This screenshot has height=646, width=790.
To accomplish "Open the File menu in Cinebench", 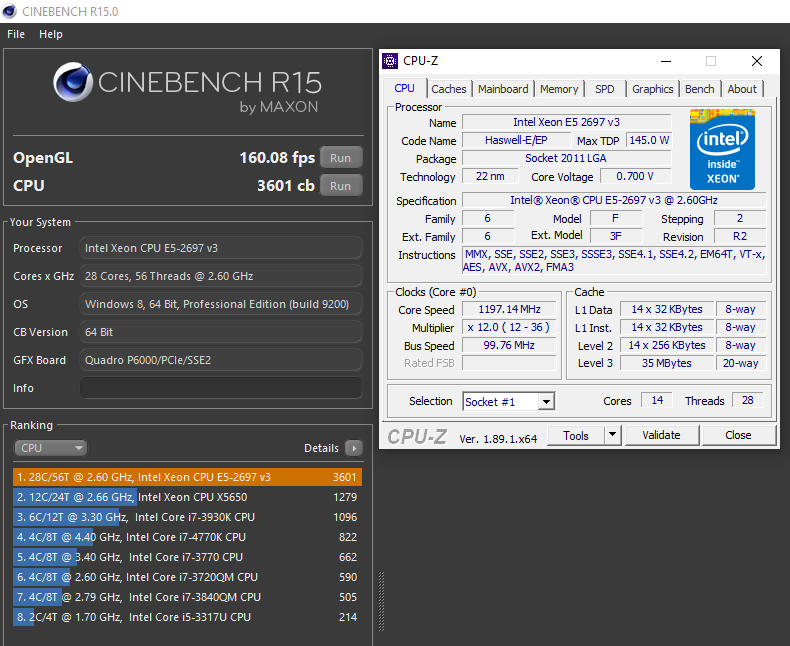I will [16, 34].
